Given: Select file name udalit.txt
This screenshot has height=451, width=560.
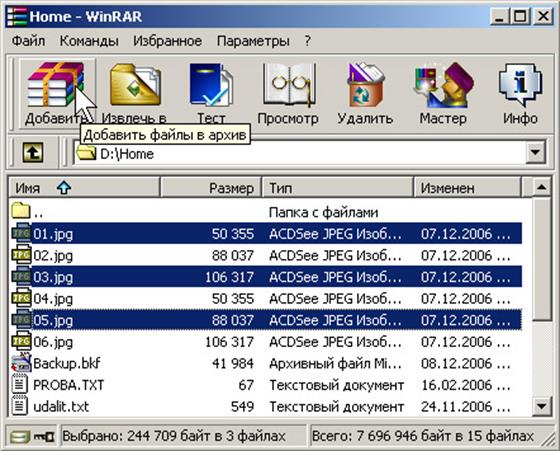Looking at the screenshot, I should pos(61,407).
